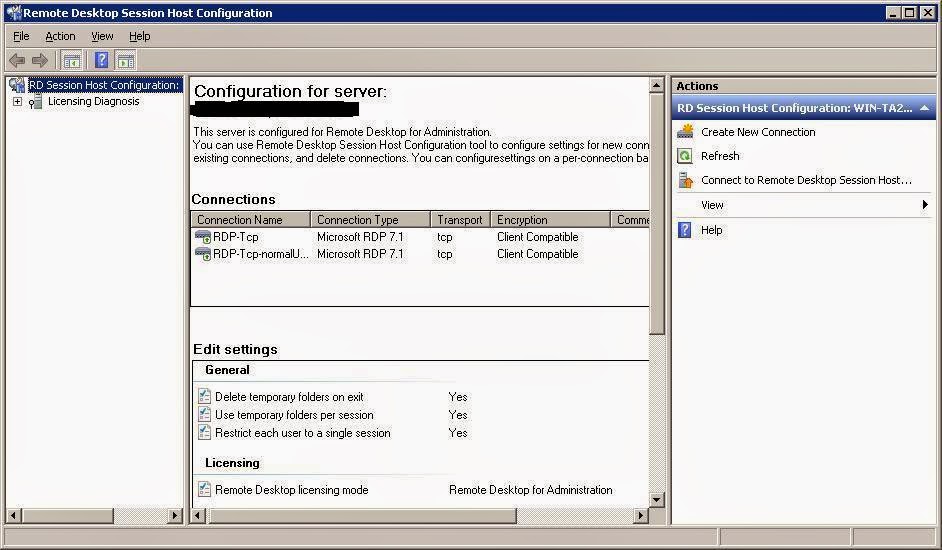The height and width of the screenshot is (550, 942).
Task: Click the Delete temporary folders setting icon
Action: [204, 396]
